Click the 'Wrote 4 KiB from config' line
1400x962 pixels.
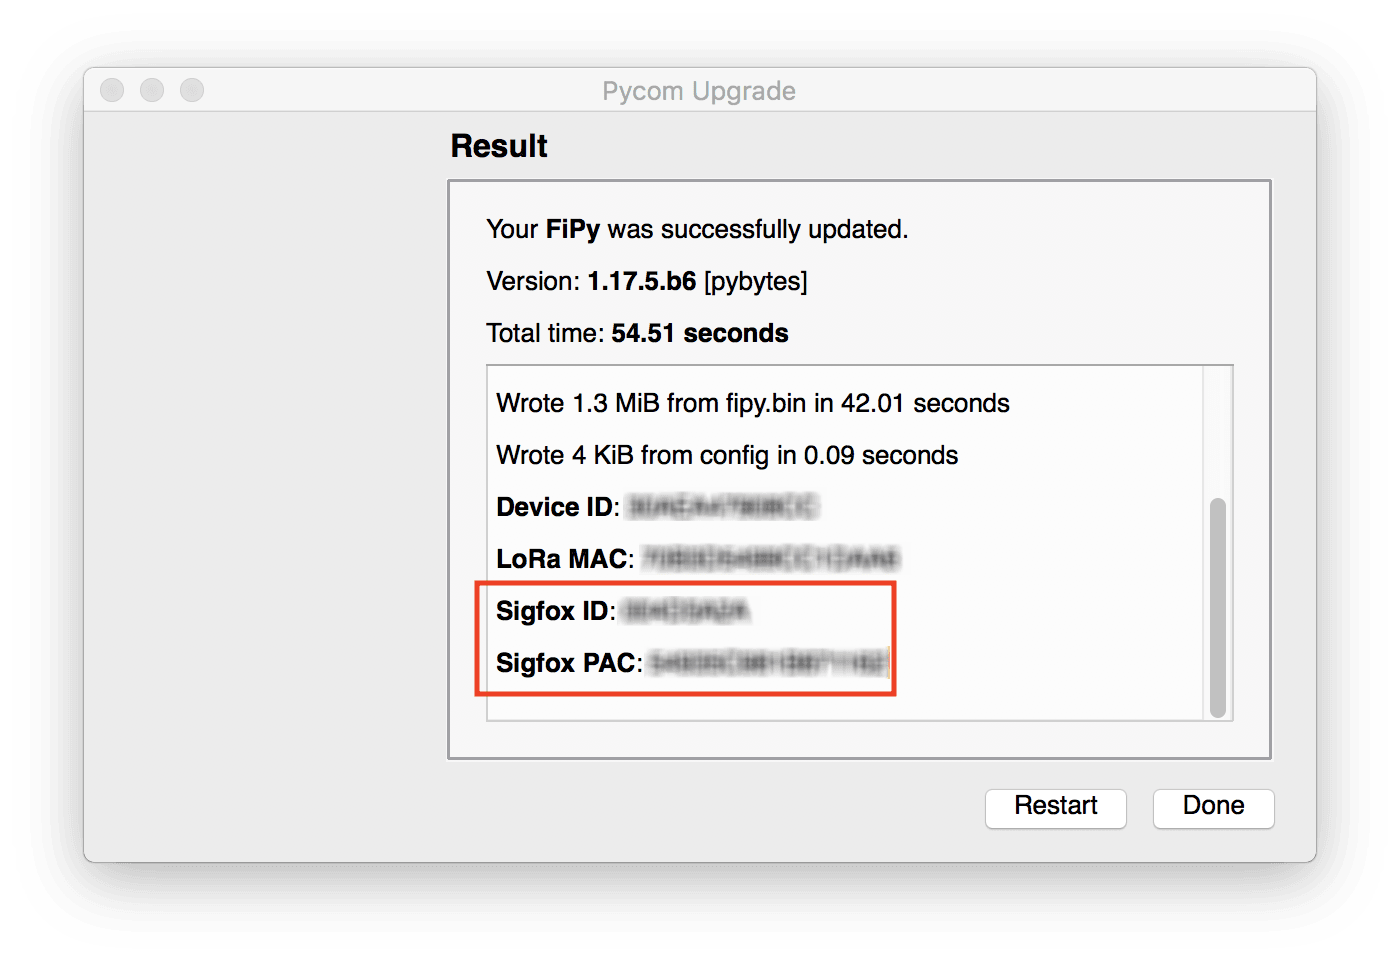[727, 455]
